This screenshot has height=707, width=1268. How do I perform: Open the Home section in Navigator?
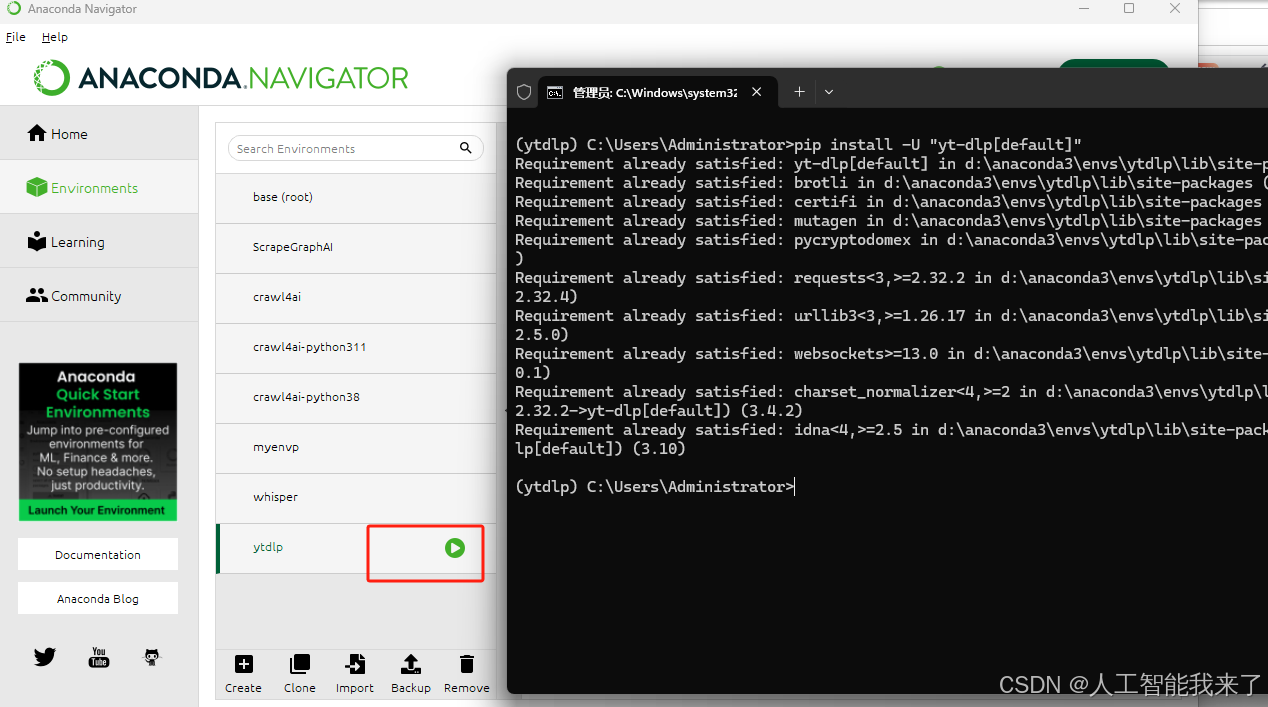click(x=99, y=133)
